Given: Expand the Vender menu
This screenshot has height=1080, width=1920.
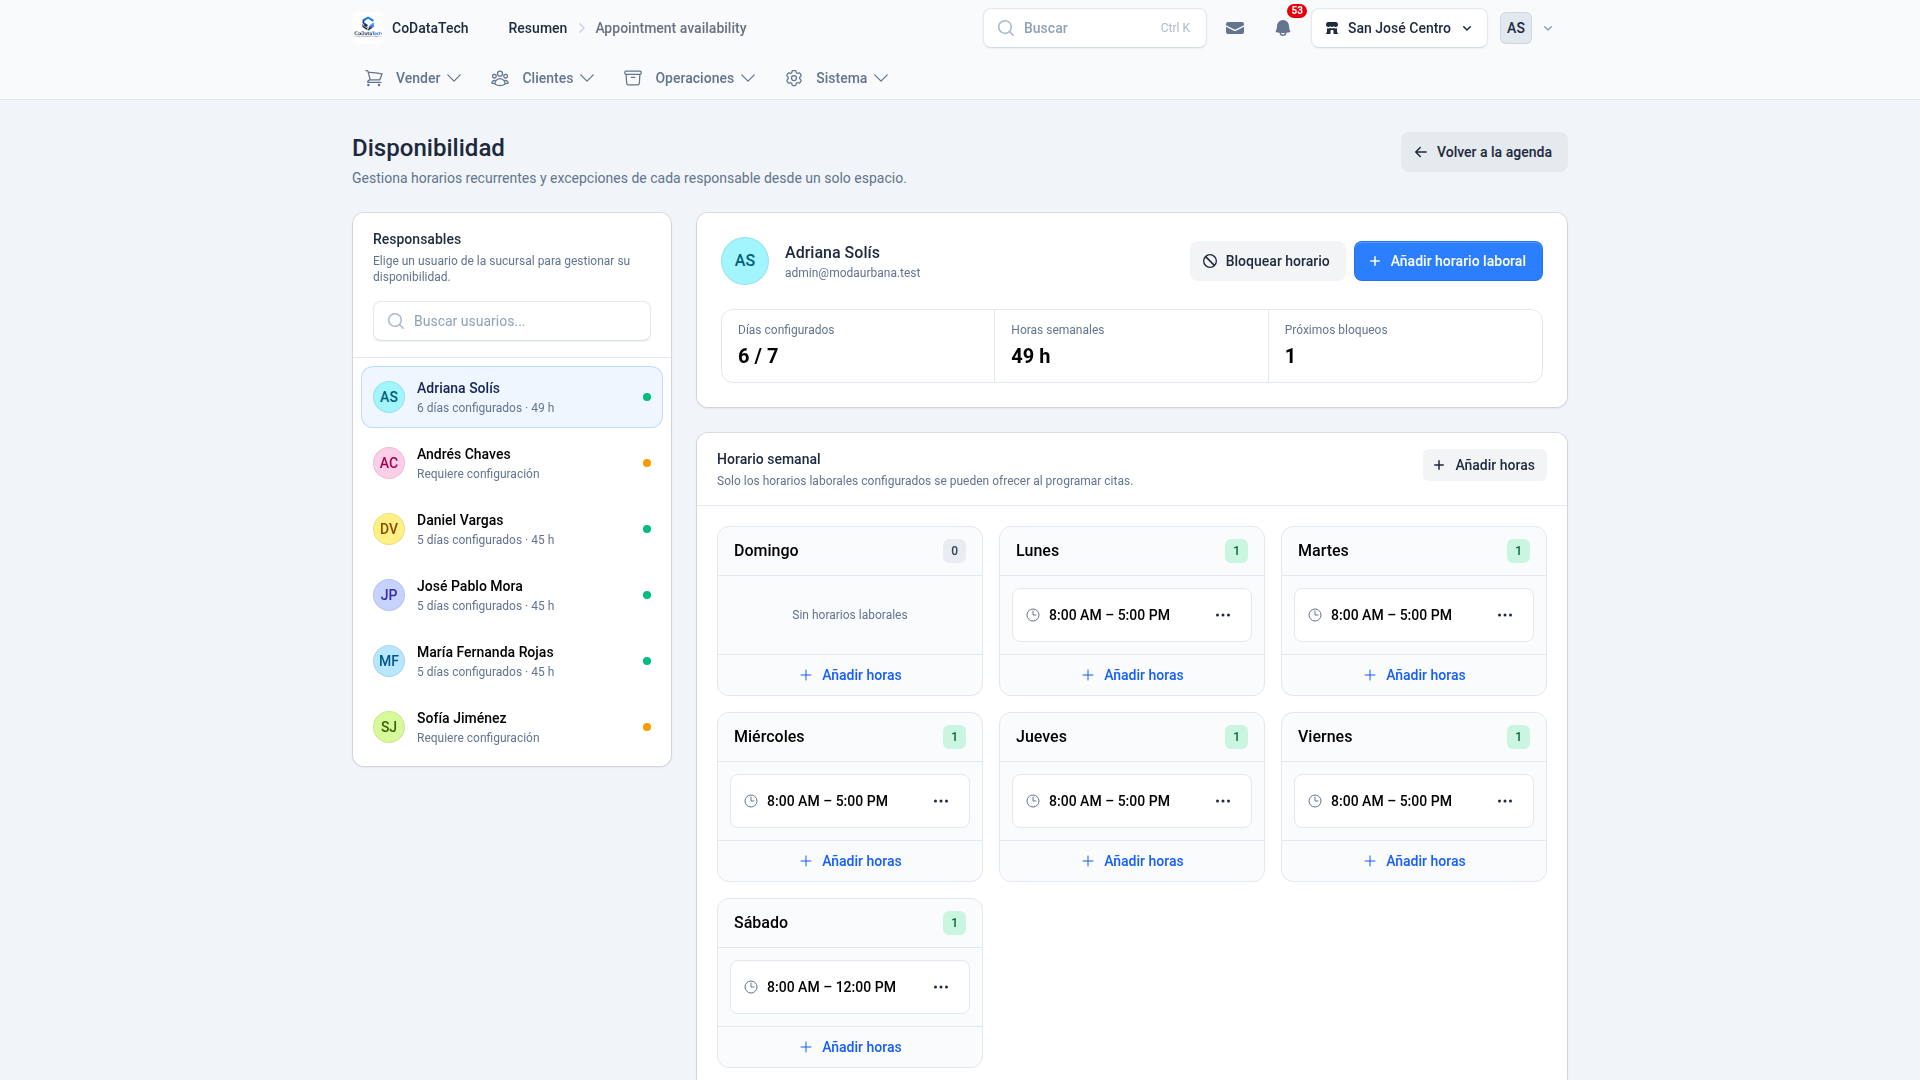Looking at the screenshot, I should tap(413, 78).
